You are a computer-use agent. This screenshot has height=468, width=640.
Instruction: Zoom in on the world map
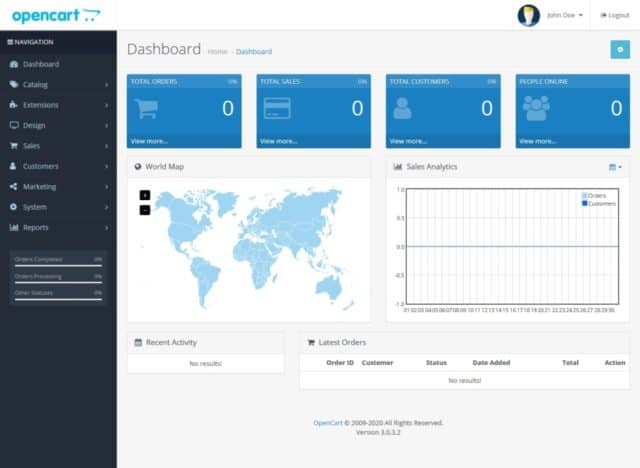[x=144, y=195]
